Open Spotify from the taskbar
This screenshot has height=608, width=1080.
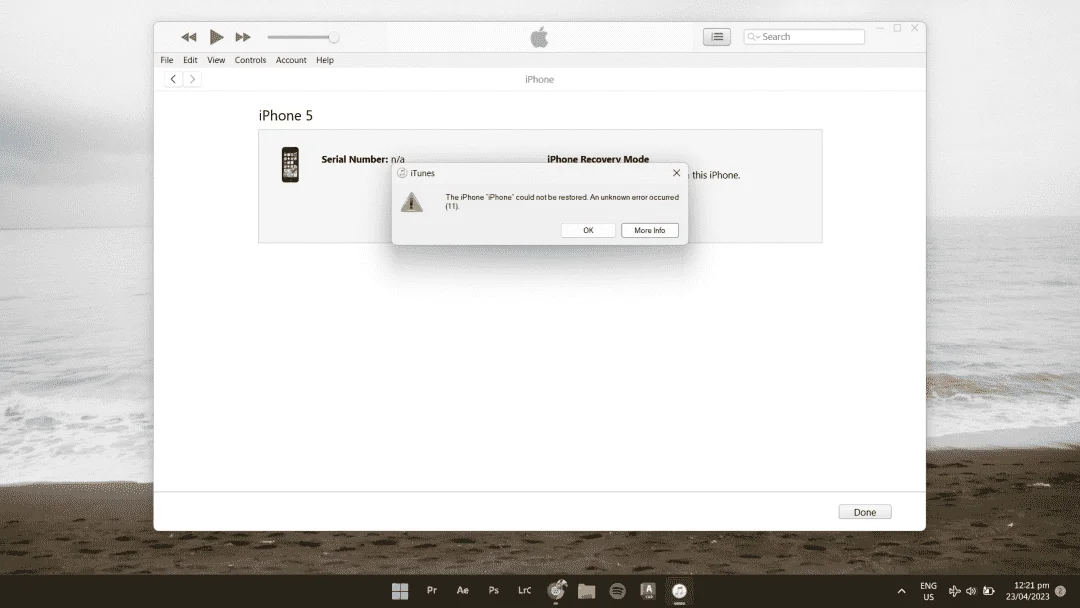coord(618,591)
